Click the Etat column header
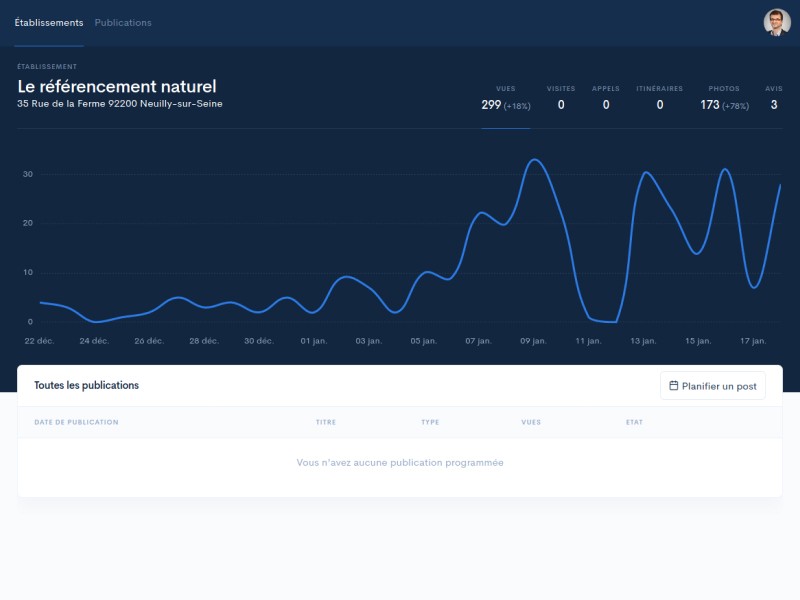The image size is (800, 600). [x=634, y=422]
